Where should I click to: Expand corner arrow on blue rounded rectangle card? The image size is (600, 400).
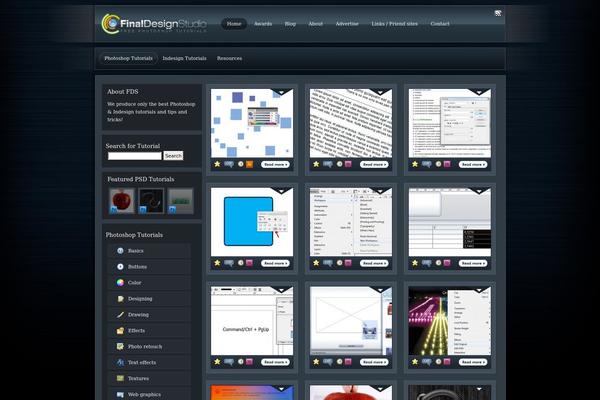click(x=282, y=191)
